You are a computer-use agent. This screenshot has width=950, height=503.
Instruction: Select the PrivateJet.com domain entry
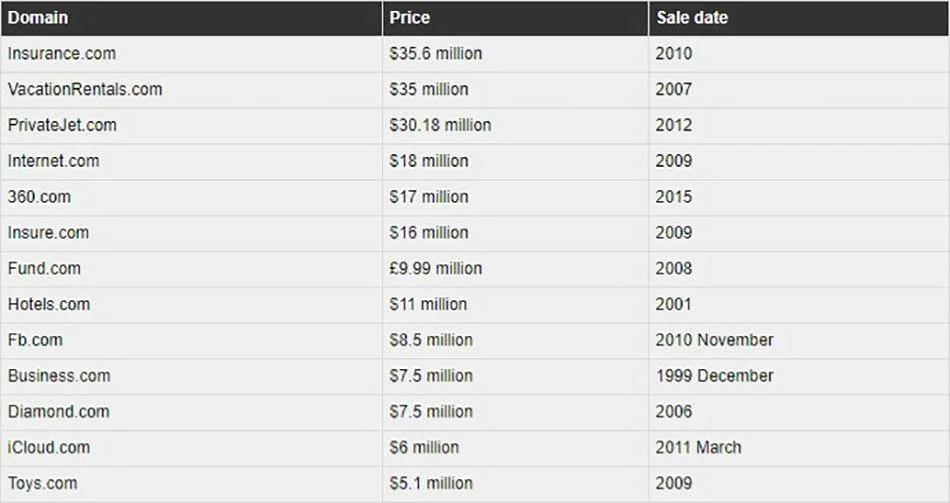pos(62,126)
